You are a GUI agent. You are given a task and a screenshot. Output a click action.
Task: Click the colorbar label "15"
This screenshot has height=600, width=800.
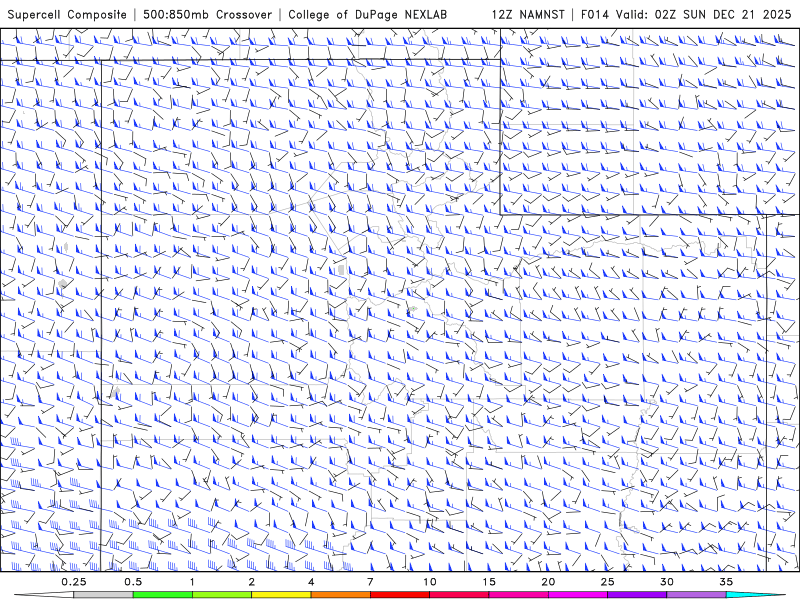(489, 582)
